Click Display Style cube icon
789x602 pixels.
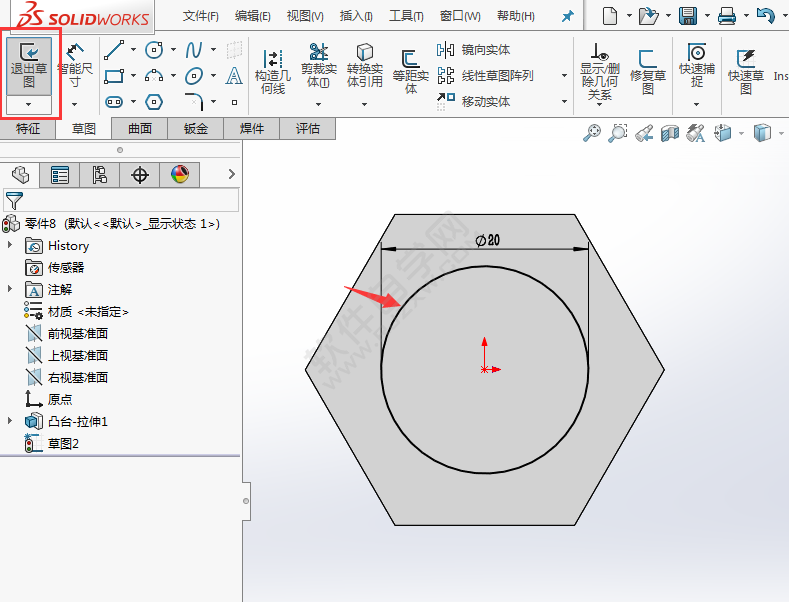pyautogui.click(x=762, y=133)
